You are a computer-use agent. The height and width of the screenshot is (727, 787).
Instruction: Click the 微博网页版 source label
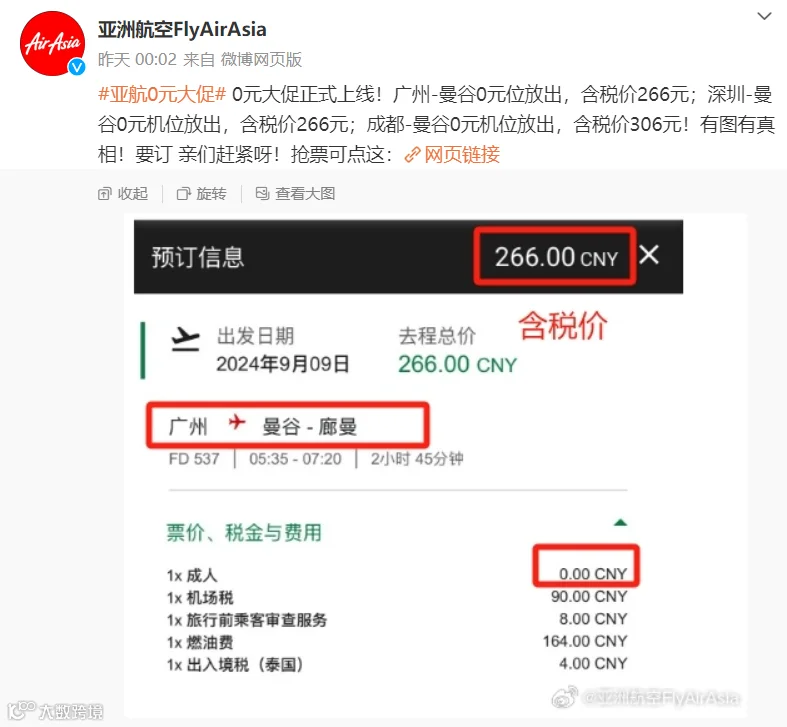coord(261,60)
